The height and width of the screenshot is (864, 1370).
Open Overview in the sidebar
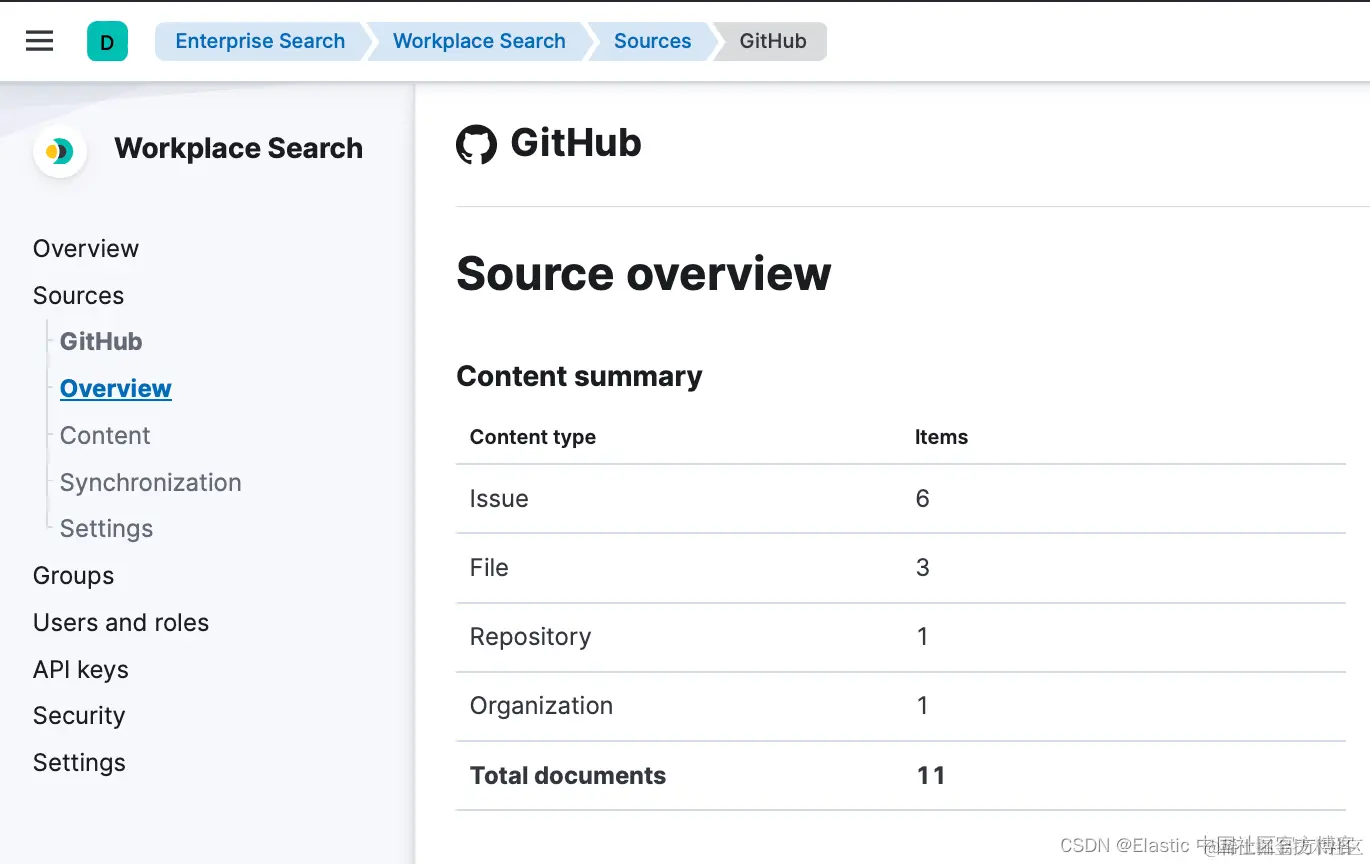click(86, 248)
